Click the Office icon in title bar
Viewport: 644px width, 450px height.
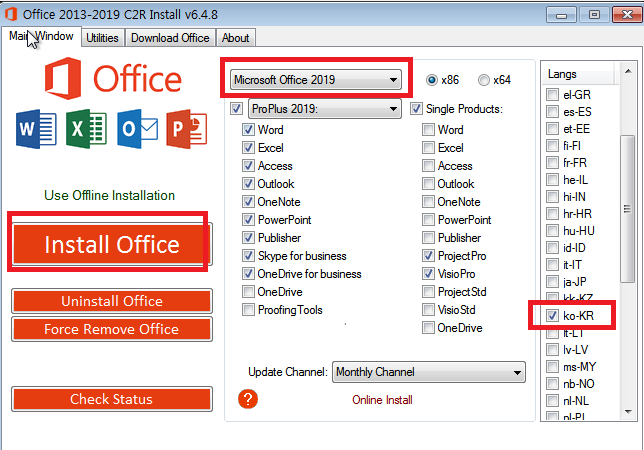tap(11, 13)
